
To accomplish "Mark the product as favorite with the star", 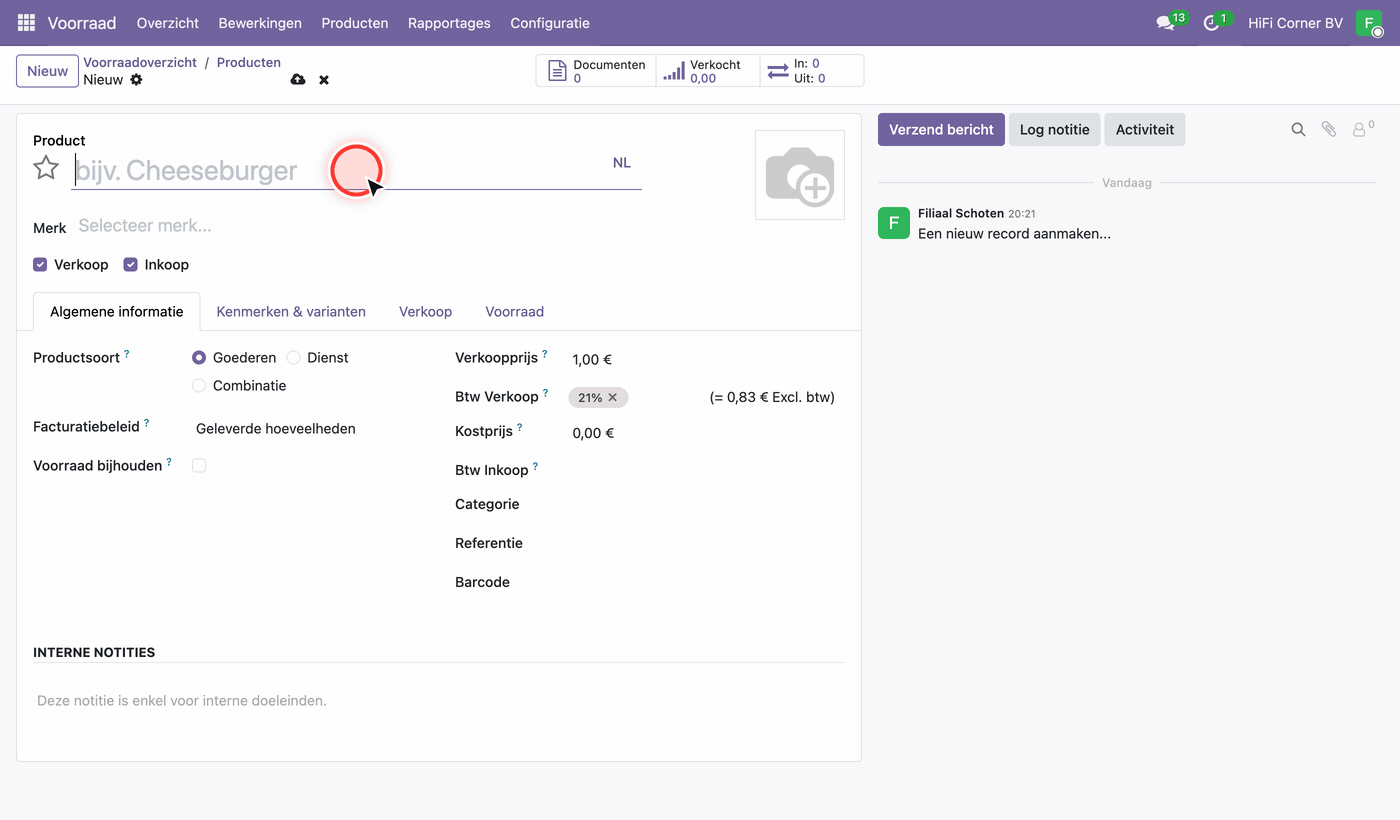I will point(46,168).
